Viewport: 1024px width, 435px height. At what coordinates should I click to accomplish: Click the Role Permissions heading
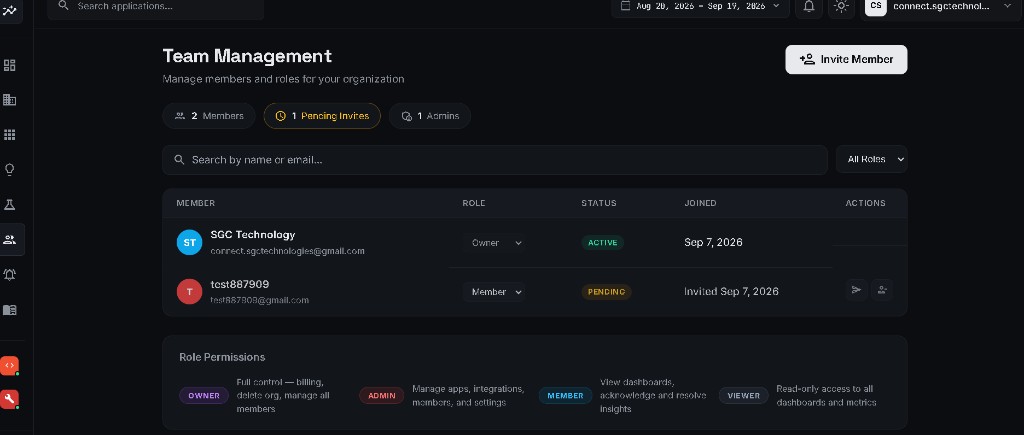[x=222, y=357]
